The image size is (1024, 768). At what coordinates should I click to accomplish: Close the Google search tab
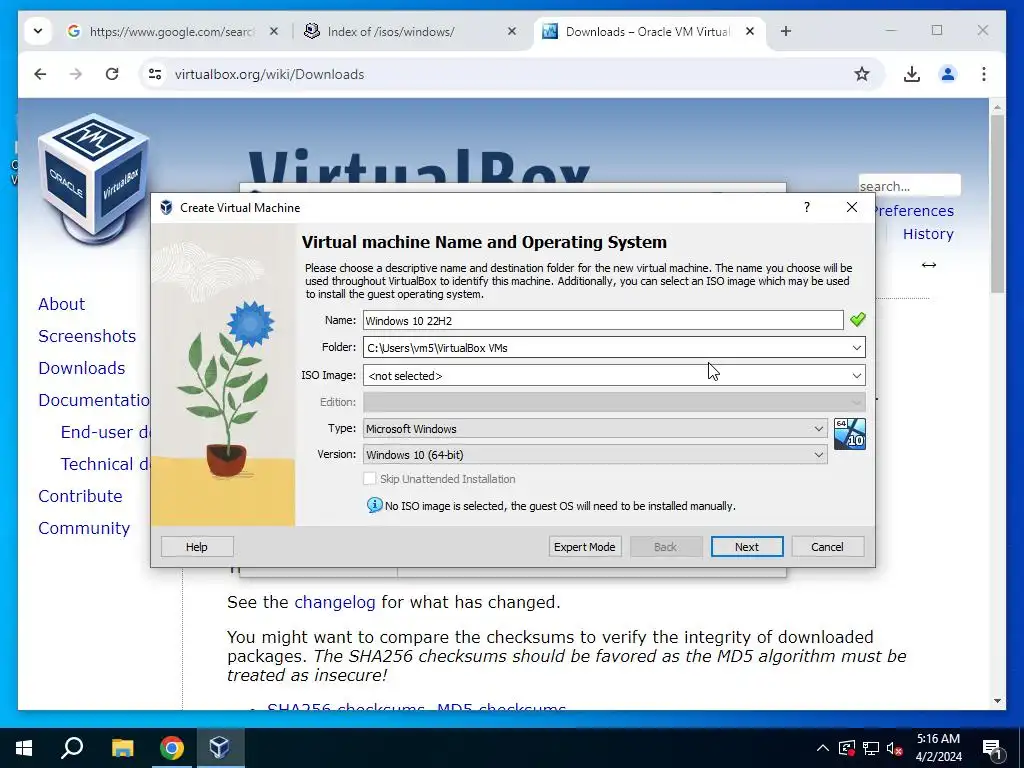tap(274, 31)
